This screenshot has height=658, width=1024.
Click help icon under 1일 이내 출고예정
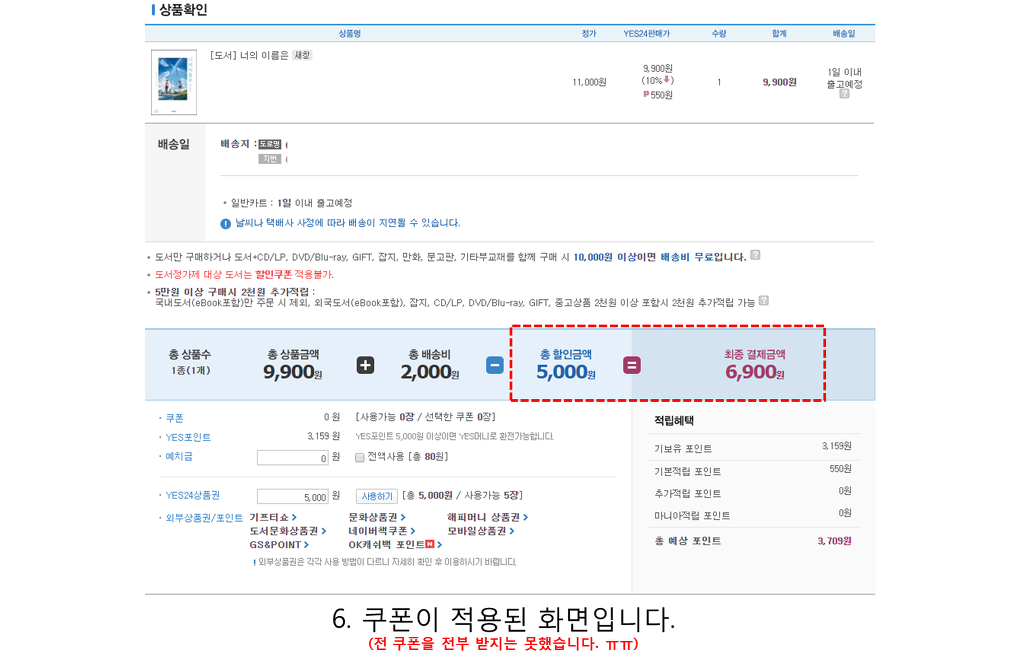[844, 94]
